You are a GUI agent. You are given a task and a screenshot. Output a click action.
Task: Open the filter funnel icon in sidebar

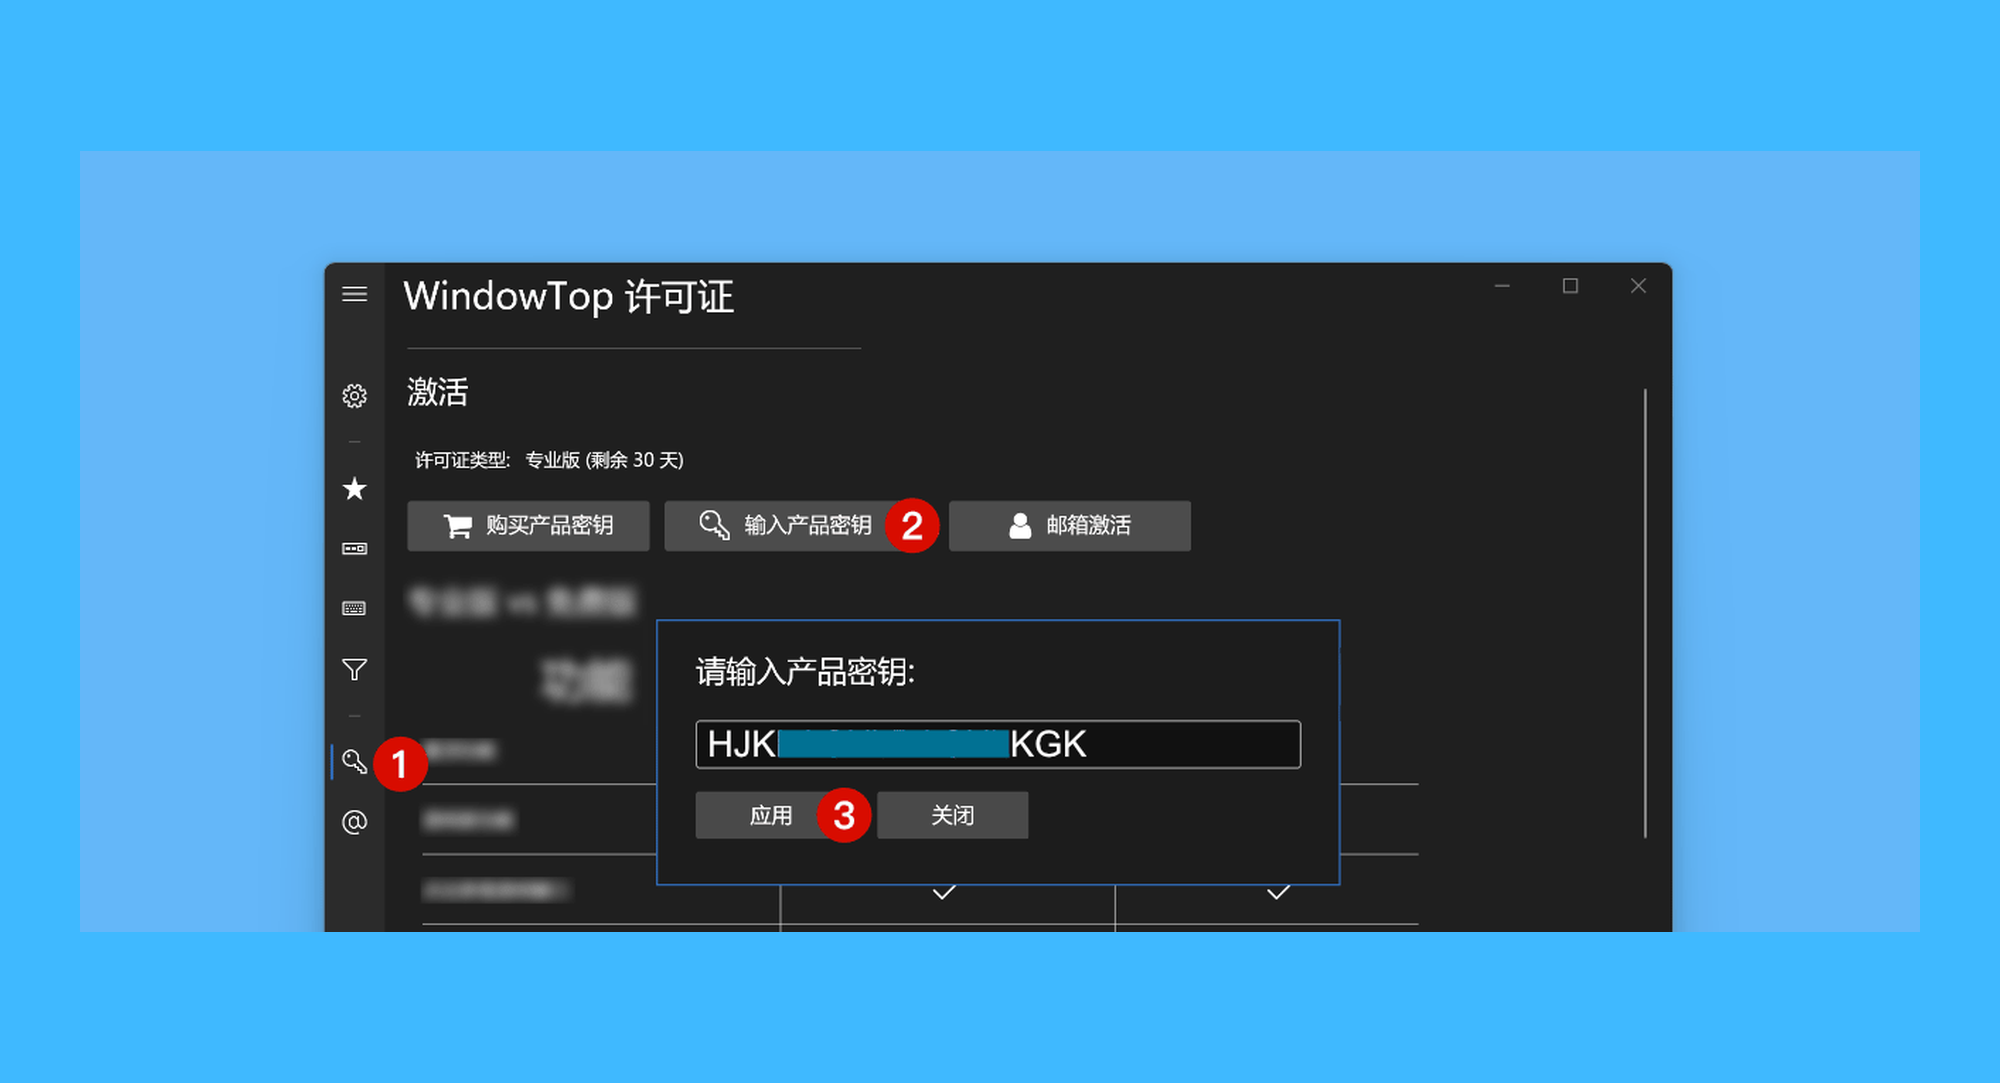(x=354, y=670)
